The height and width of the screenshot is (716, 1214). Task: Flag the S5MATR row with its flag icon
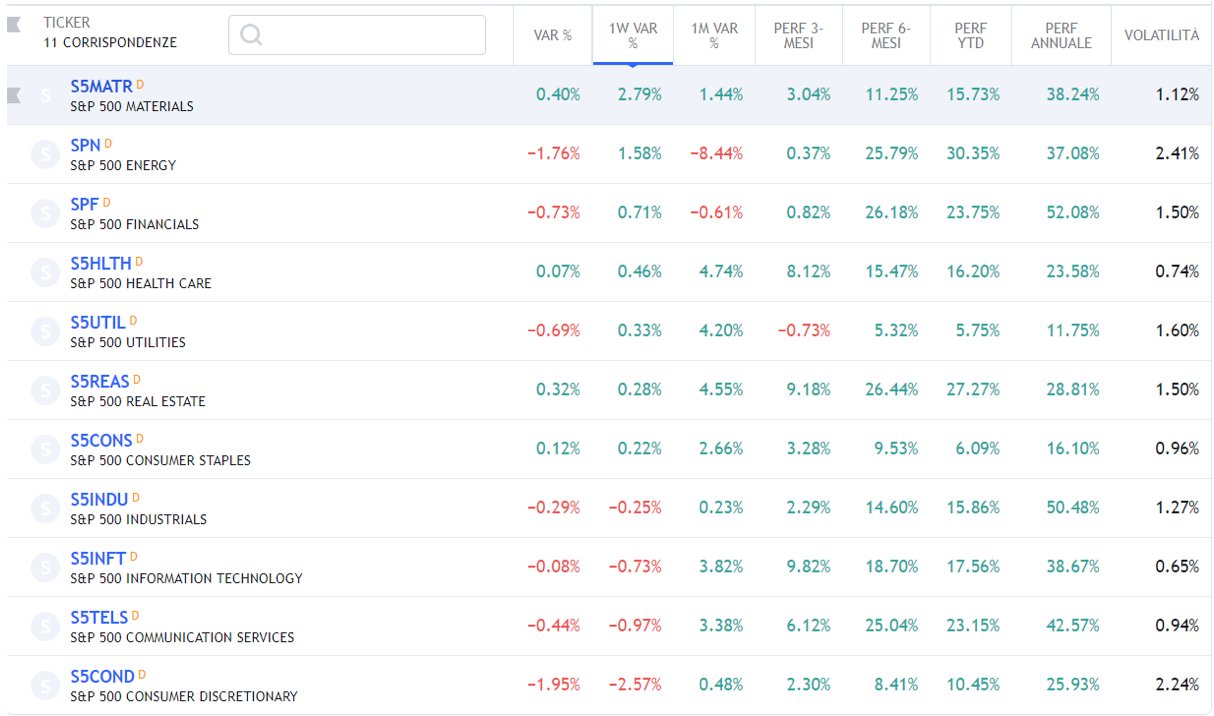(x=14, y=95)
